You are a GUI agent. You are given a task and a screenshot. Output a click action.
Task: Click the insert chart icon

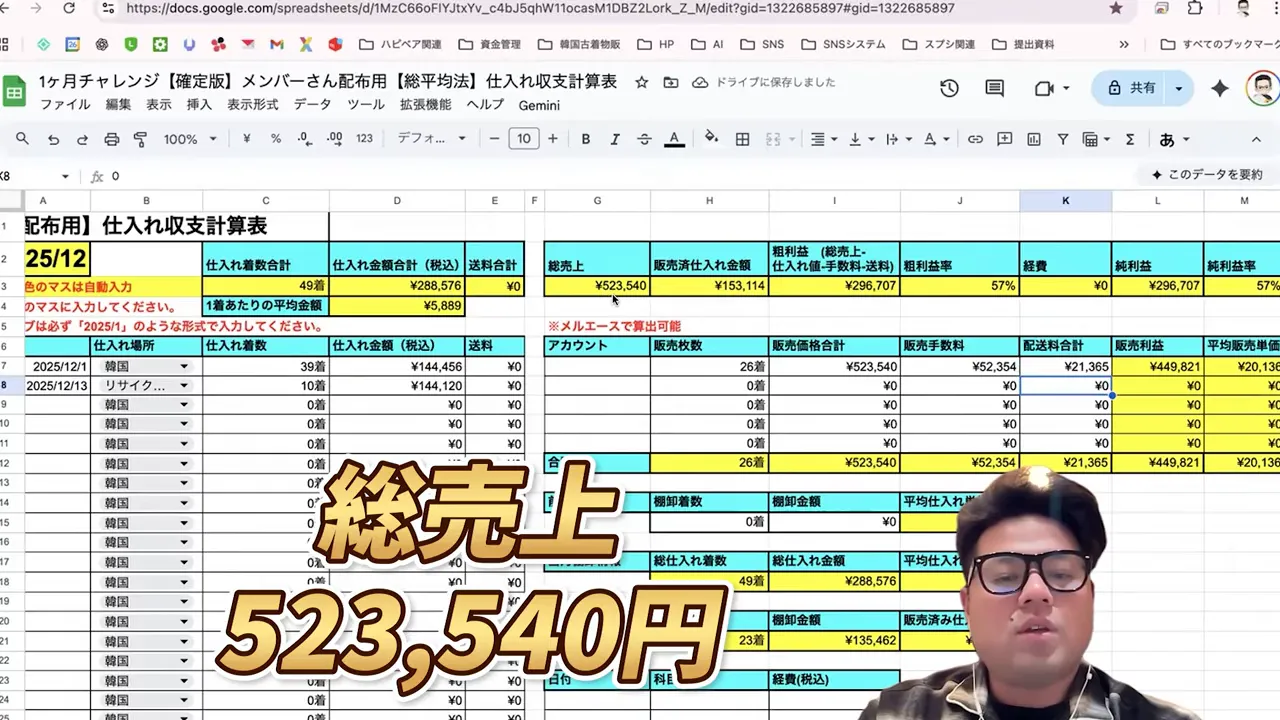pyautogui.click(x=1036, y=139)
